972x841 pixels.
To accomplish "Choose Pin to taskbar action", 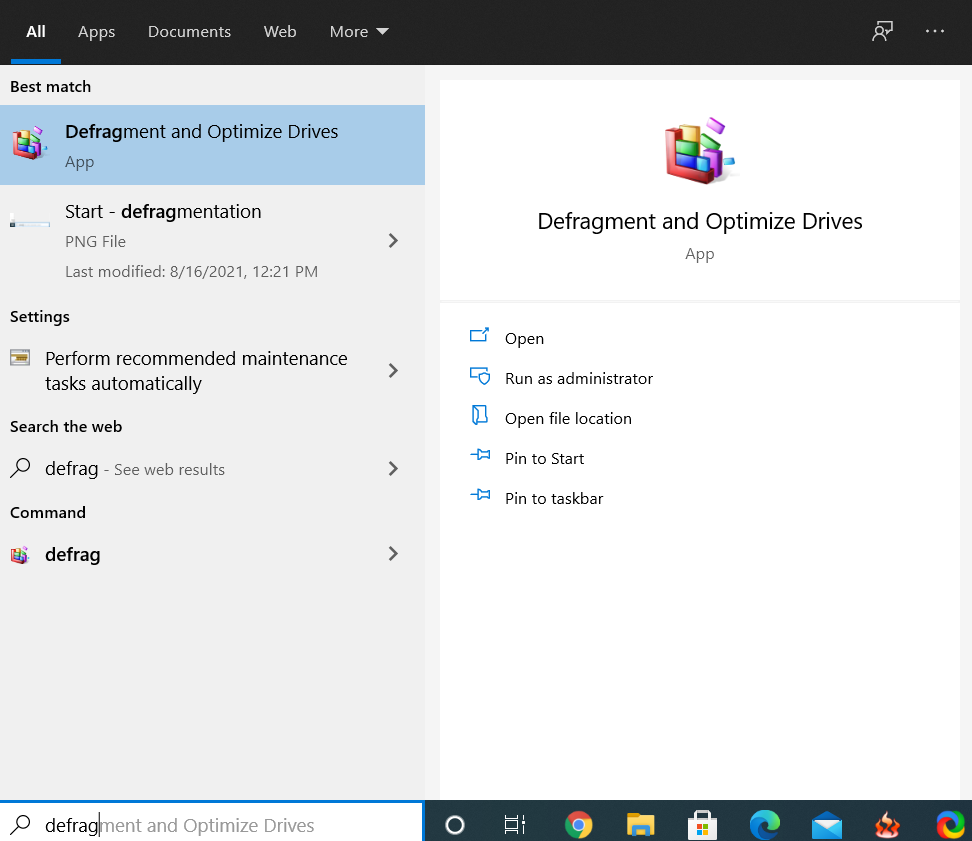I will (x=553, y=499).
